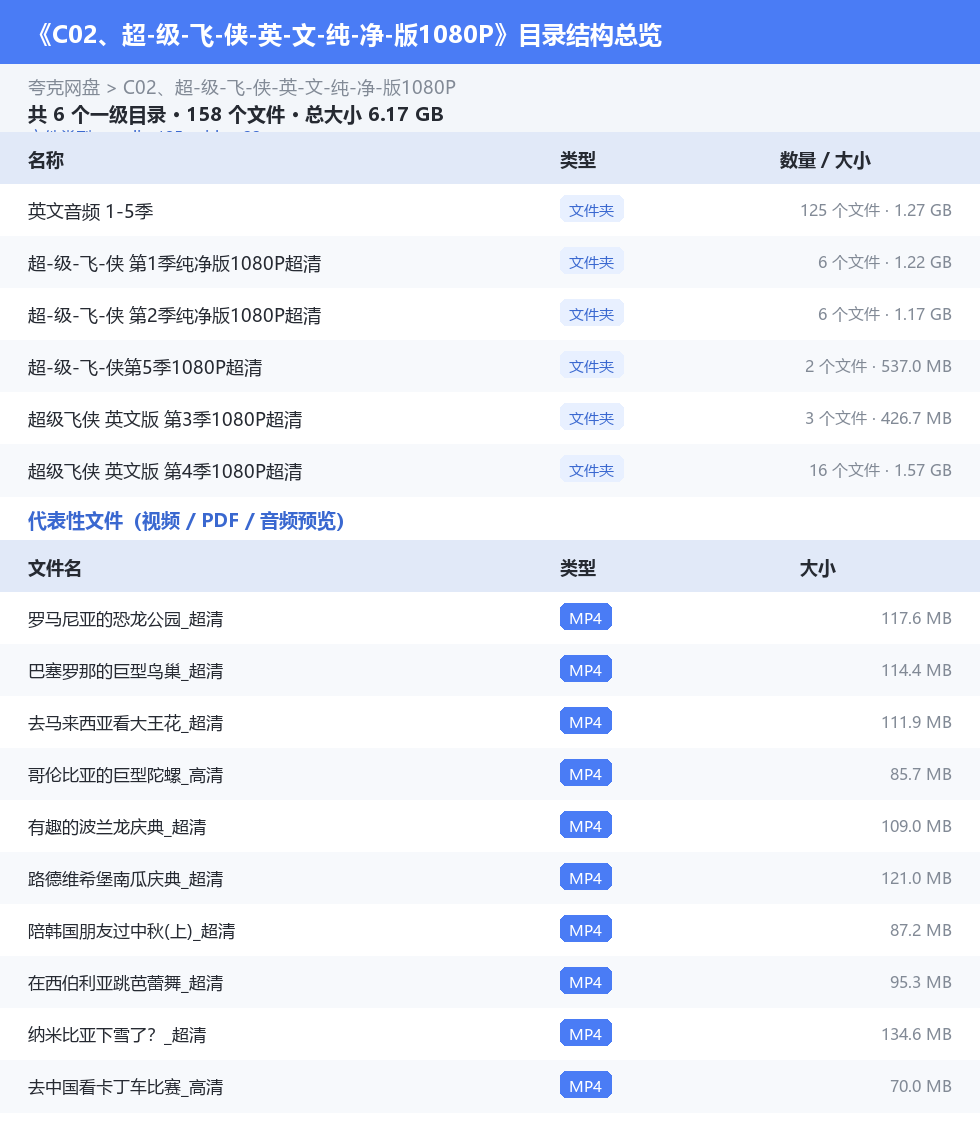Select file 去中国看卡丁车比赛_高清

490,1086
